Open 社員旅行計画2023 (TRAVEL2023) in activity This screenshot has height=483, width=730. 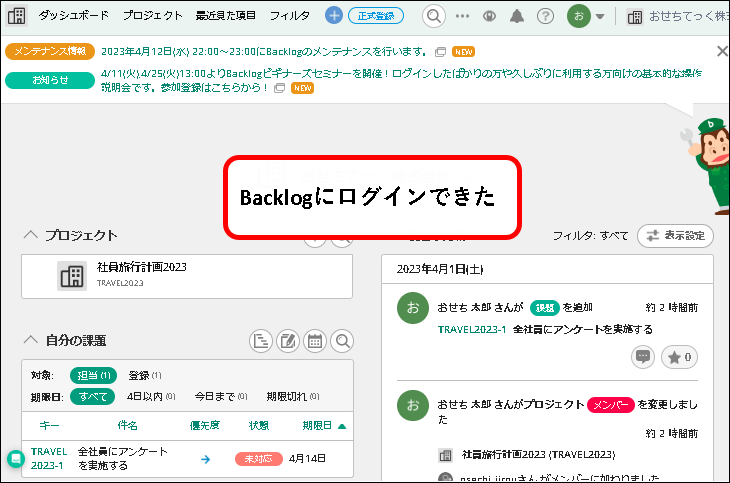point(538,454)
